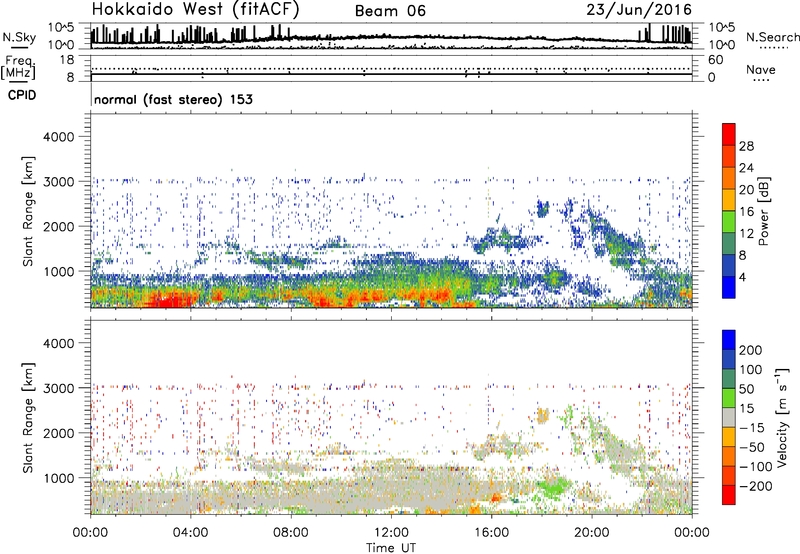Click the '4000' tick in the power panel

click(58, 137)
